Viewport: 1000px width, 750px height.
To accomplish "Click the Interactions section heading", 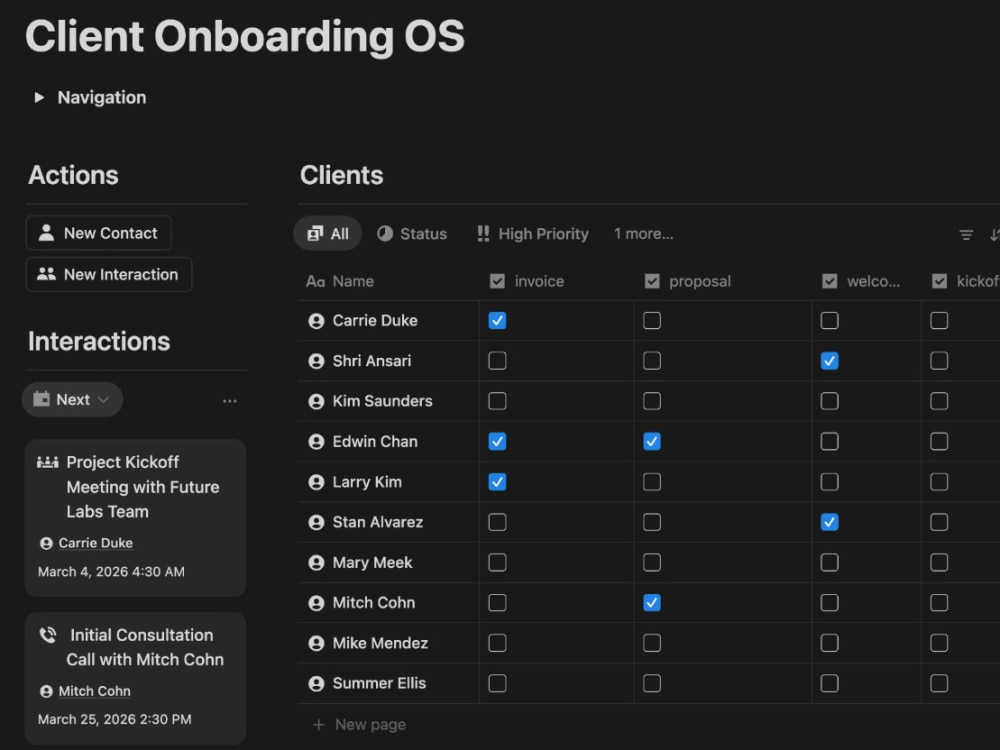I will (99, 342).
